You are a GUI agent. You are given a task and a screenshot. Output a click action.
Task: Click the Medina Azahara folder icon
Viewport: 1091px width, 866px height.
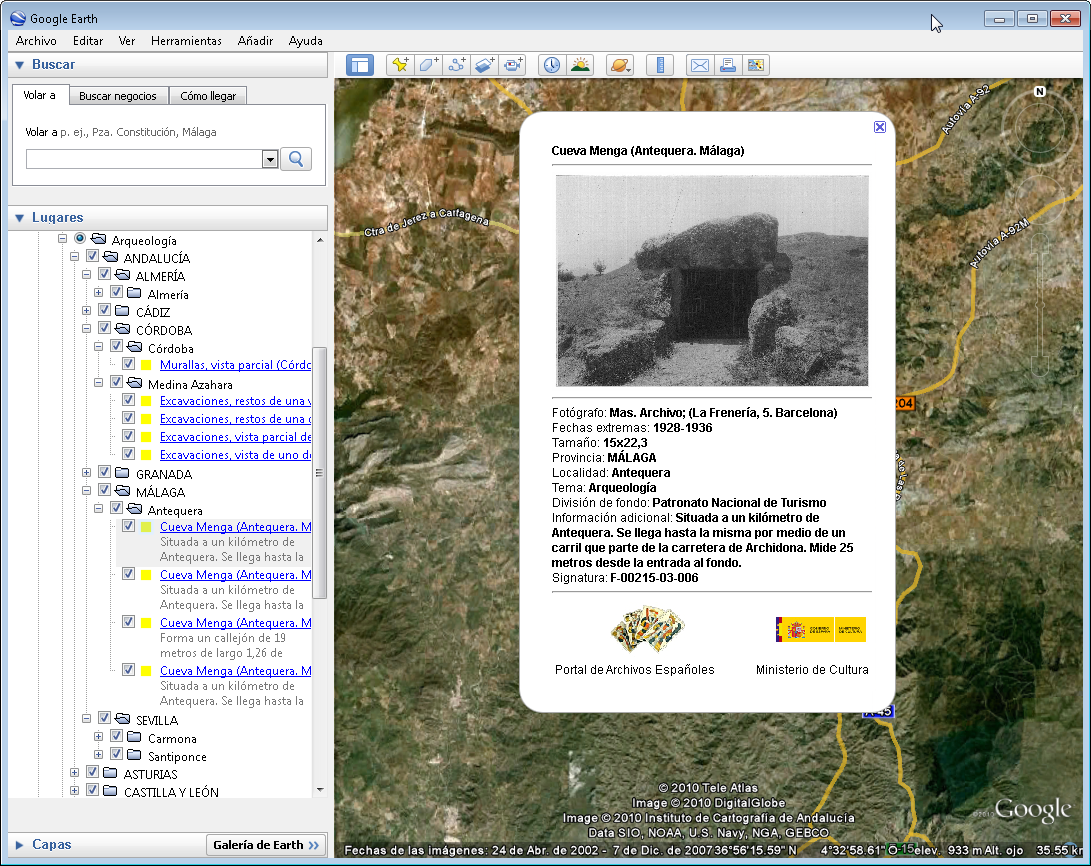135,383
